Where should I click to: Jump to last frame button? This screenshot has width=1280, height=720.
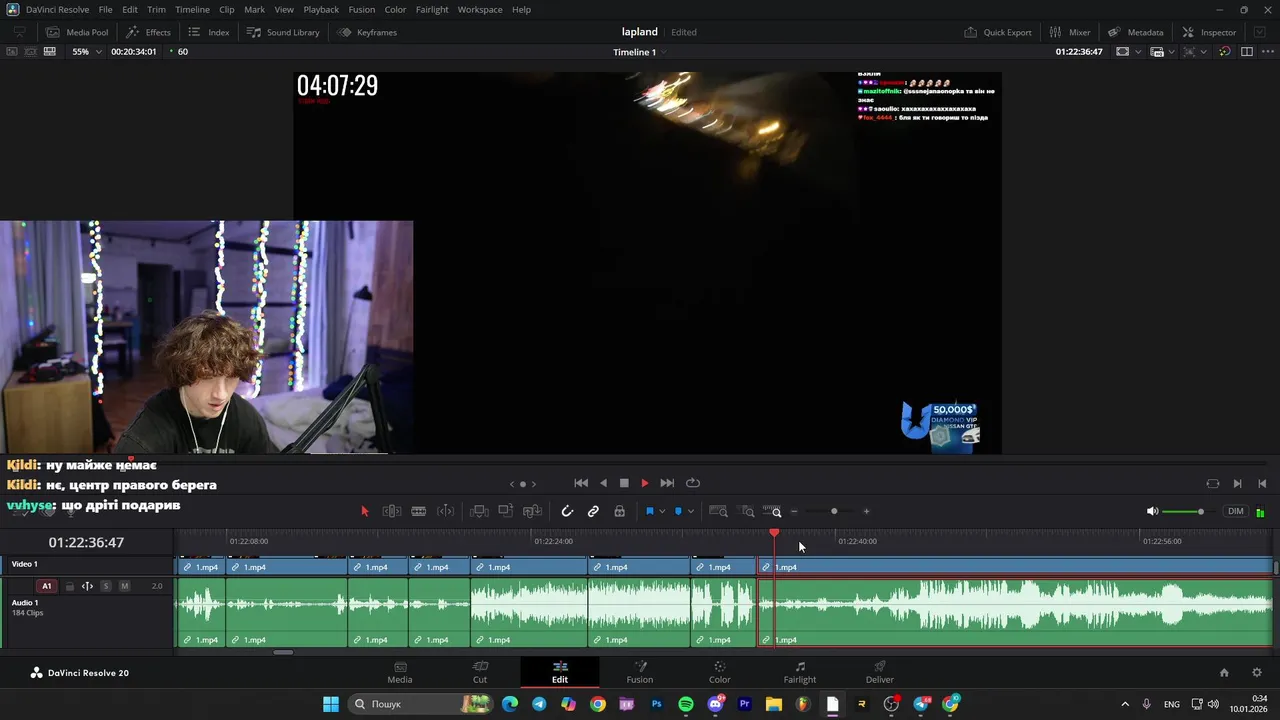(x=667, y=483)
